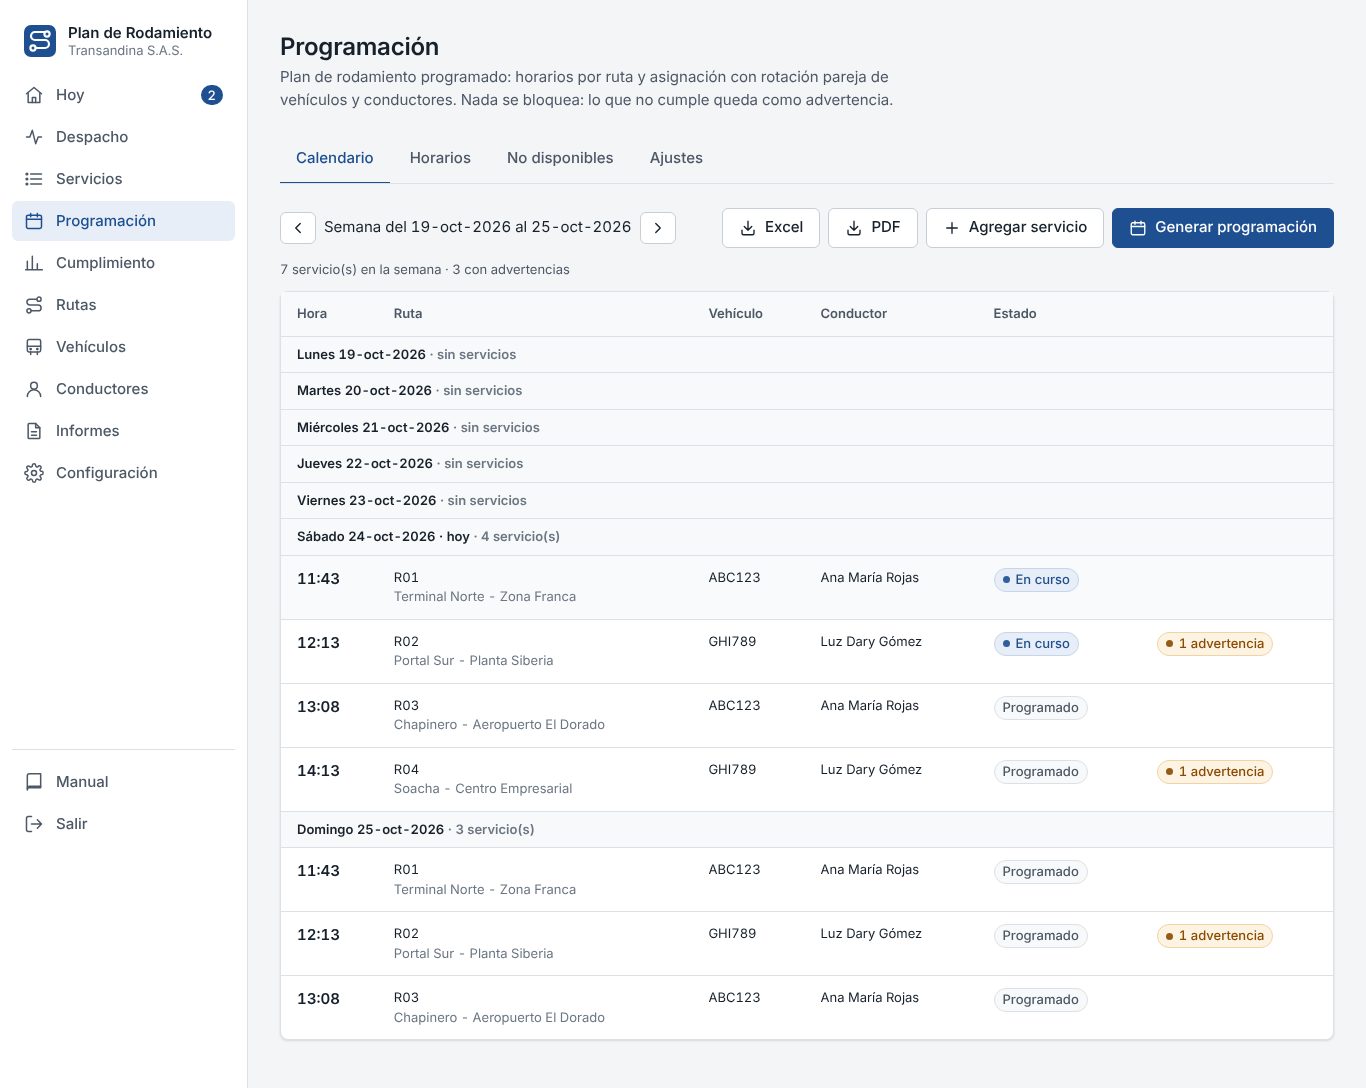Image resolution: width=1366 pixels, height=1088 pixels.
Task: Click the logout icon beside Salir
Action: point(34,824)
